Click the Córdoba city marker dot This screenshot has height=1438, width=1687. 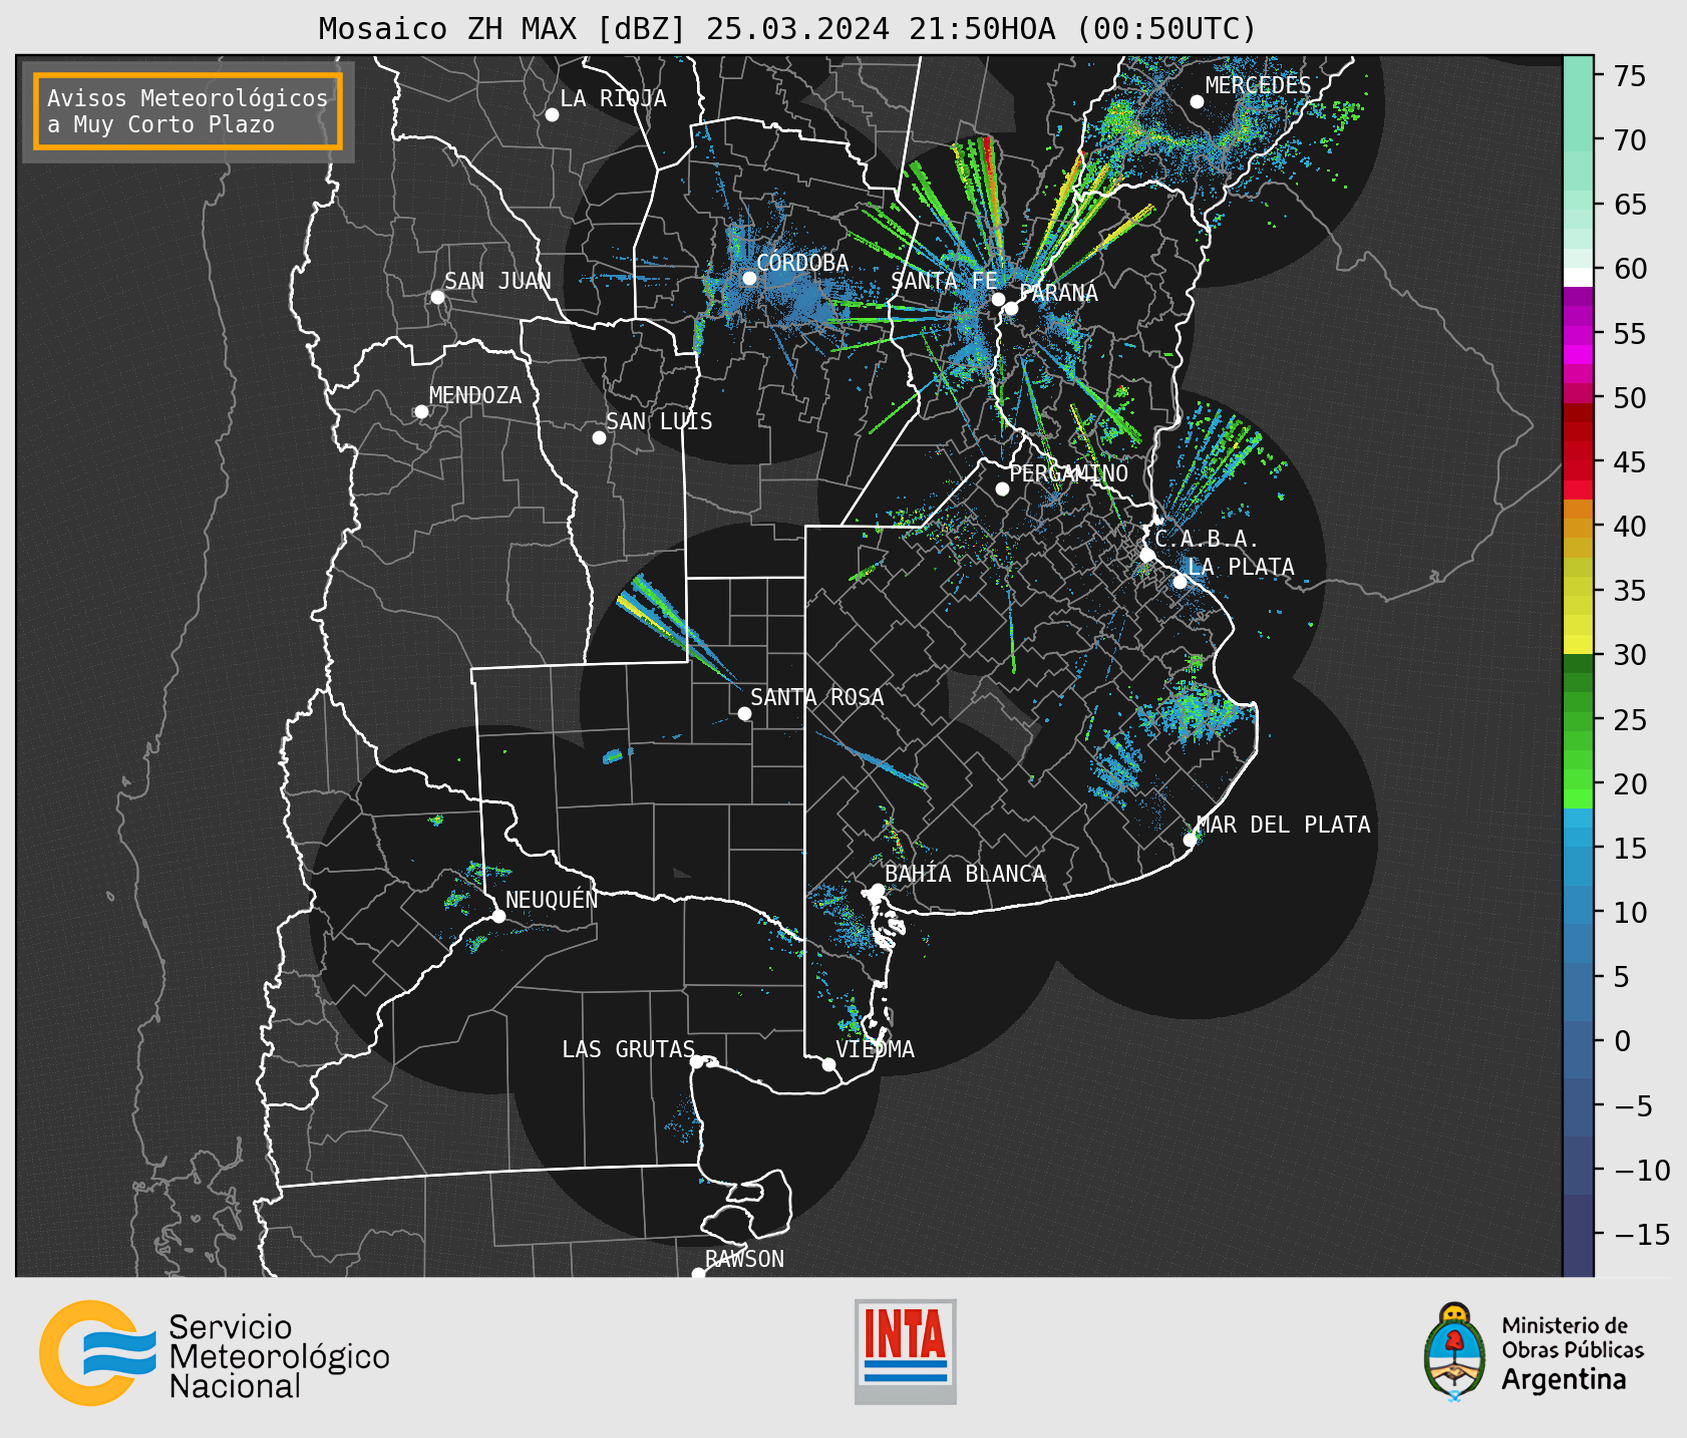[x=749, y=278]
